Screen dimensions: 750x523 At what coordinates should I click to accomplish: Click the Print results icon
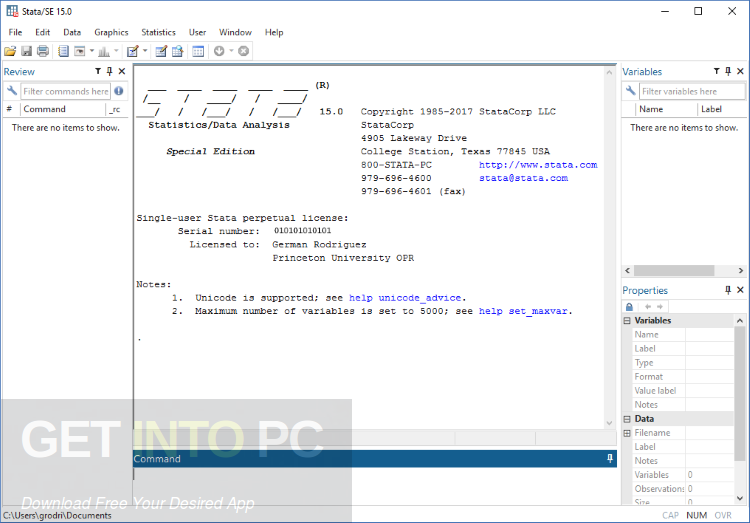43,51
